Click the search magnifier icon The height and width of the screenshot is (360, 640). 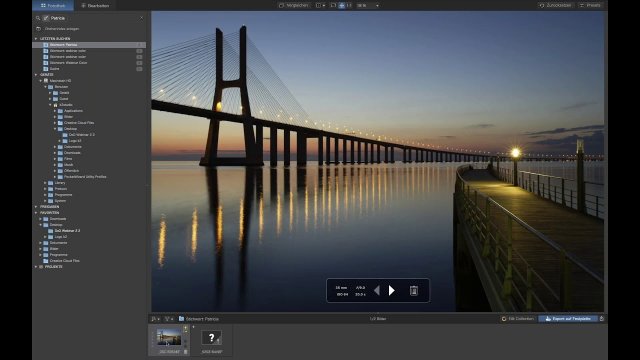(38, 18)
